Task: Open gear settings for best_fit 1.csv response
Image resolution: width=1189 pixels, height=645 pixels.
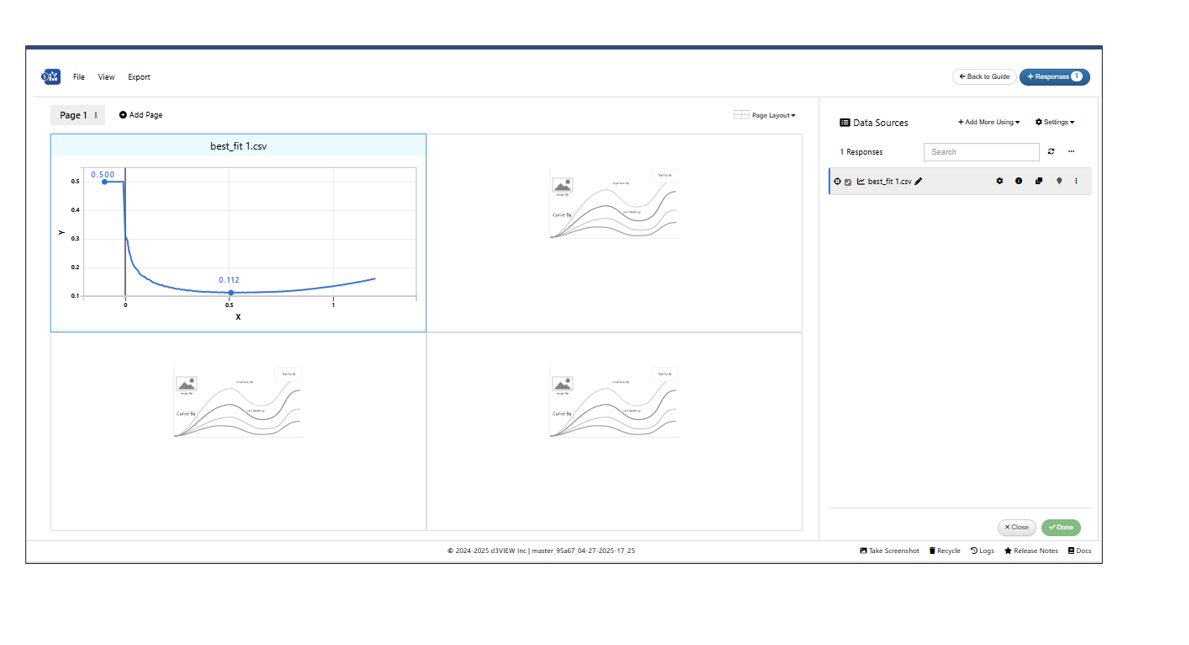Action: coord(999,182)
